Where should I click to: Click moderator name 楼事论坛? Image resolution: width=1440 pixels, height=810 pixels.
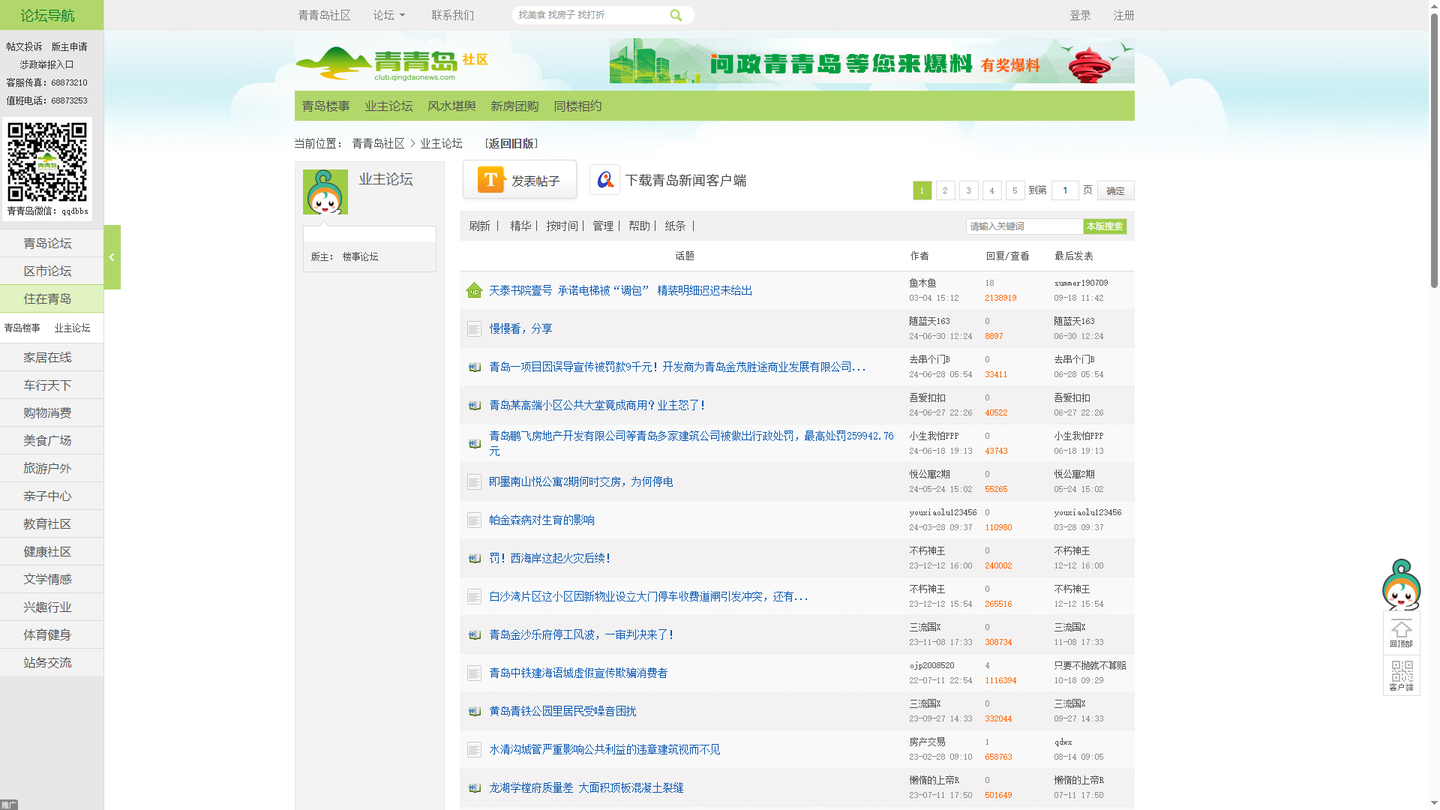tap(360, 257)
